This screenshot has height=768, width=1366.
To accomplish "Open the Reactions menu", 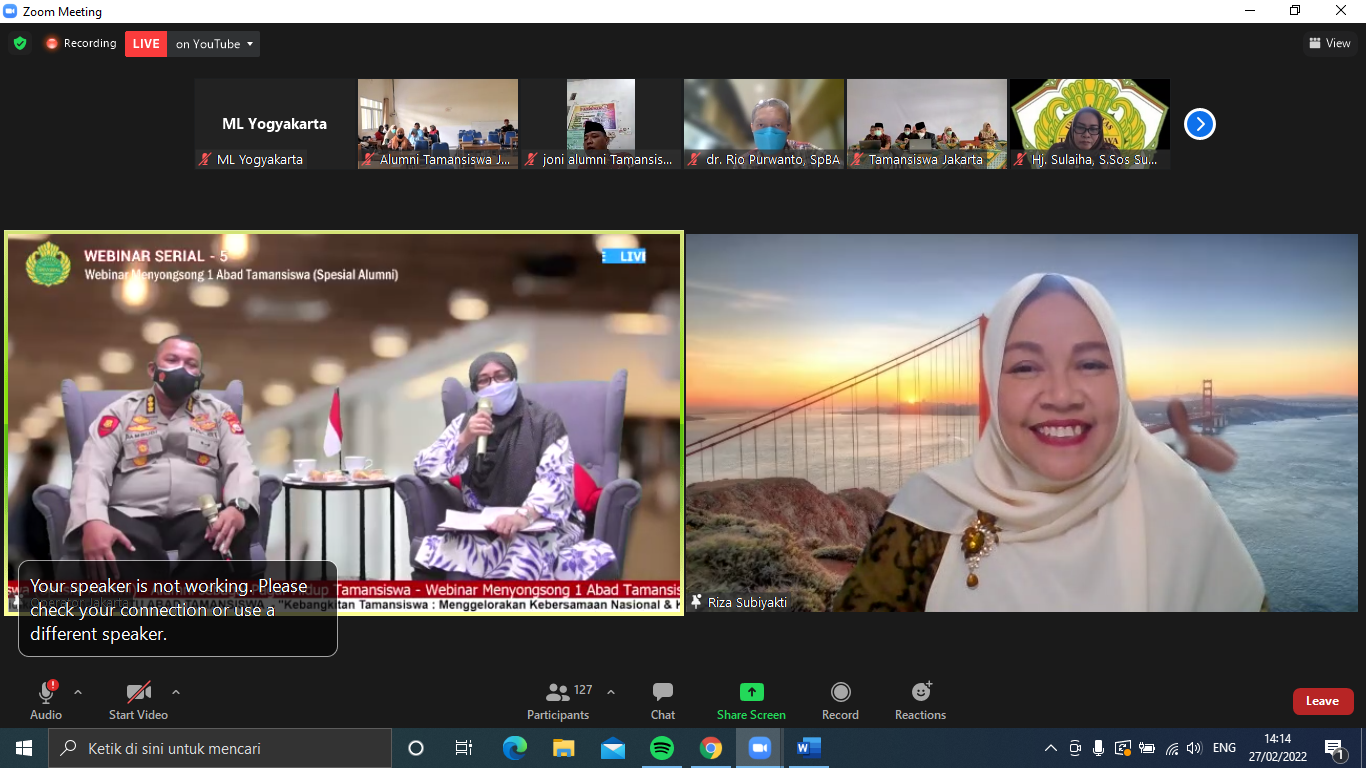I will [x=920, y=700].
